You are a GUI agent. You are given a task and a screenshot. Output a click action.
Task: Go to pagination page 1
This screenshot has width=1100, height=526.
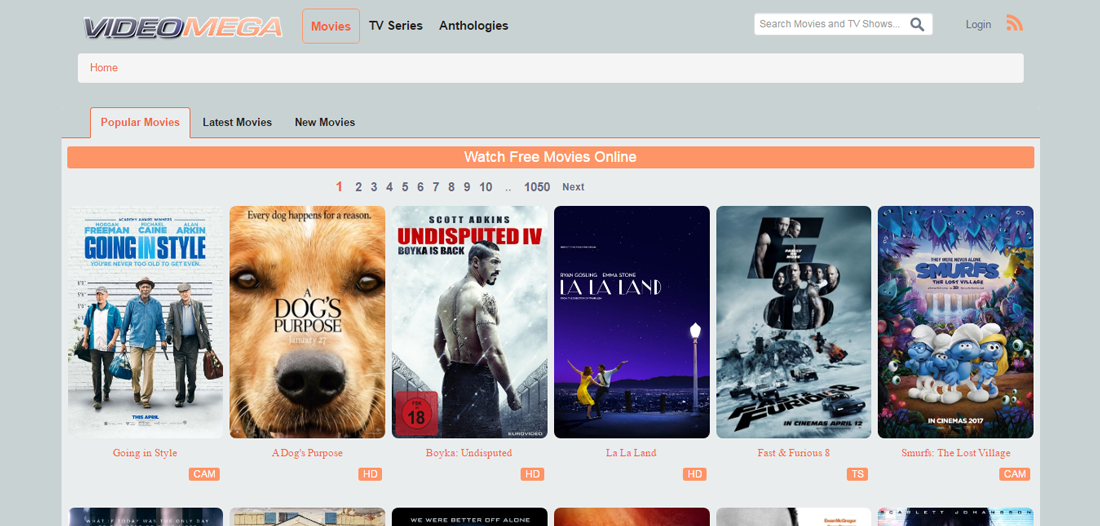pyautogui.click(x=340, y=187)
